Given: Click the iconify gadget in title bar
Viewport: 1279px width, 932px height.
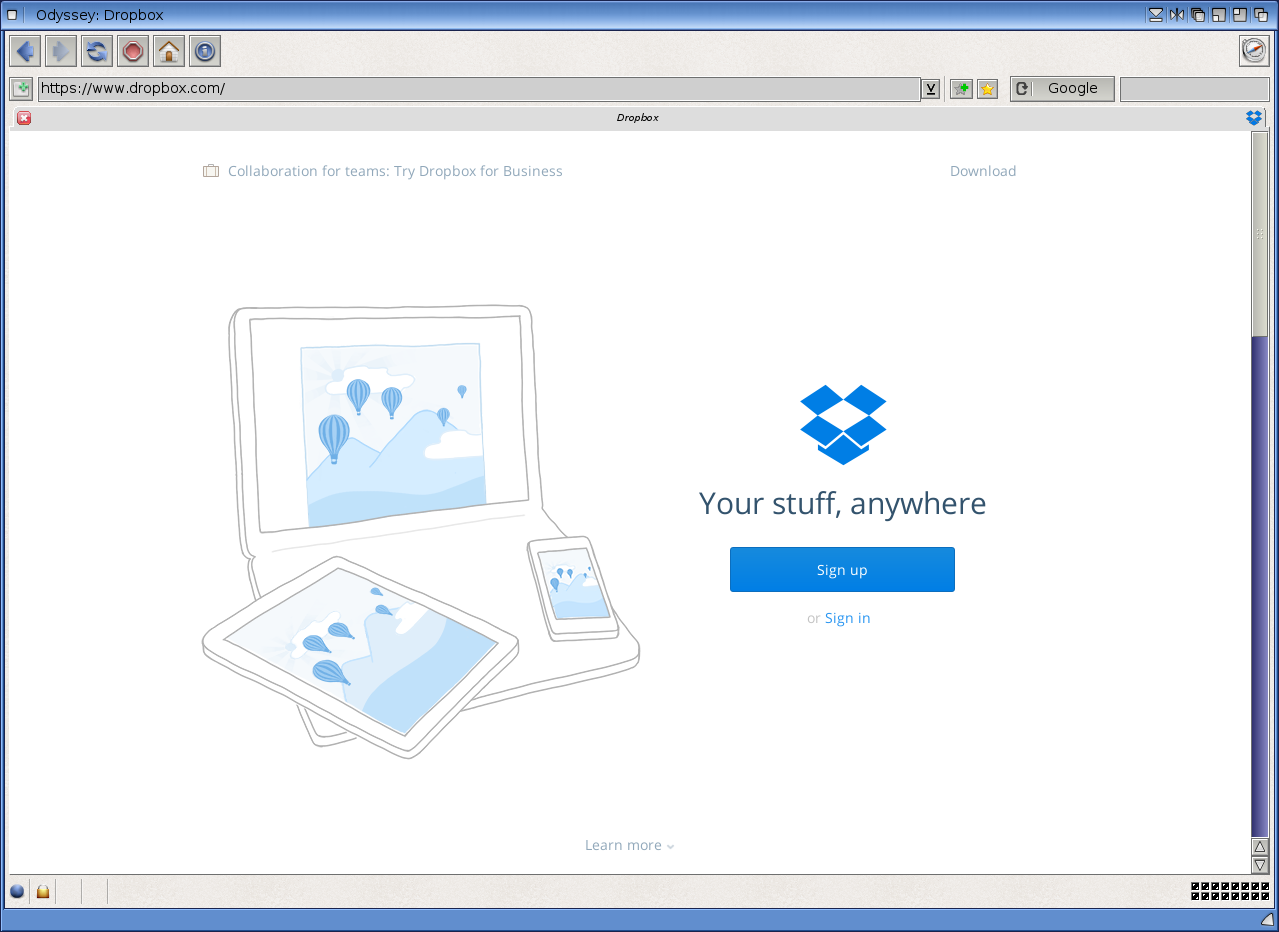Looking at the screenshot, I should 1156,14.
